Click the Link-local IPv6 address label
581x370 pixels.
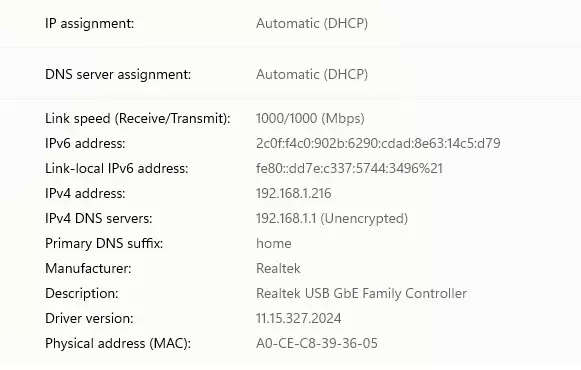116,169
